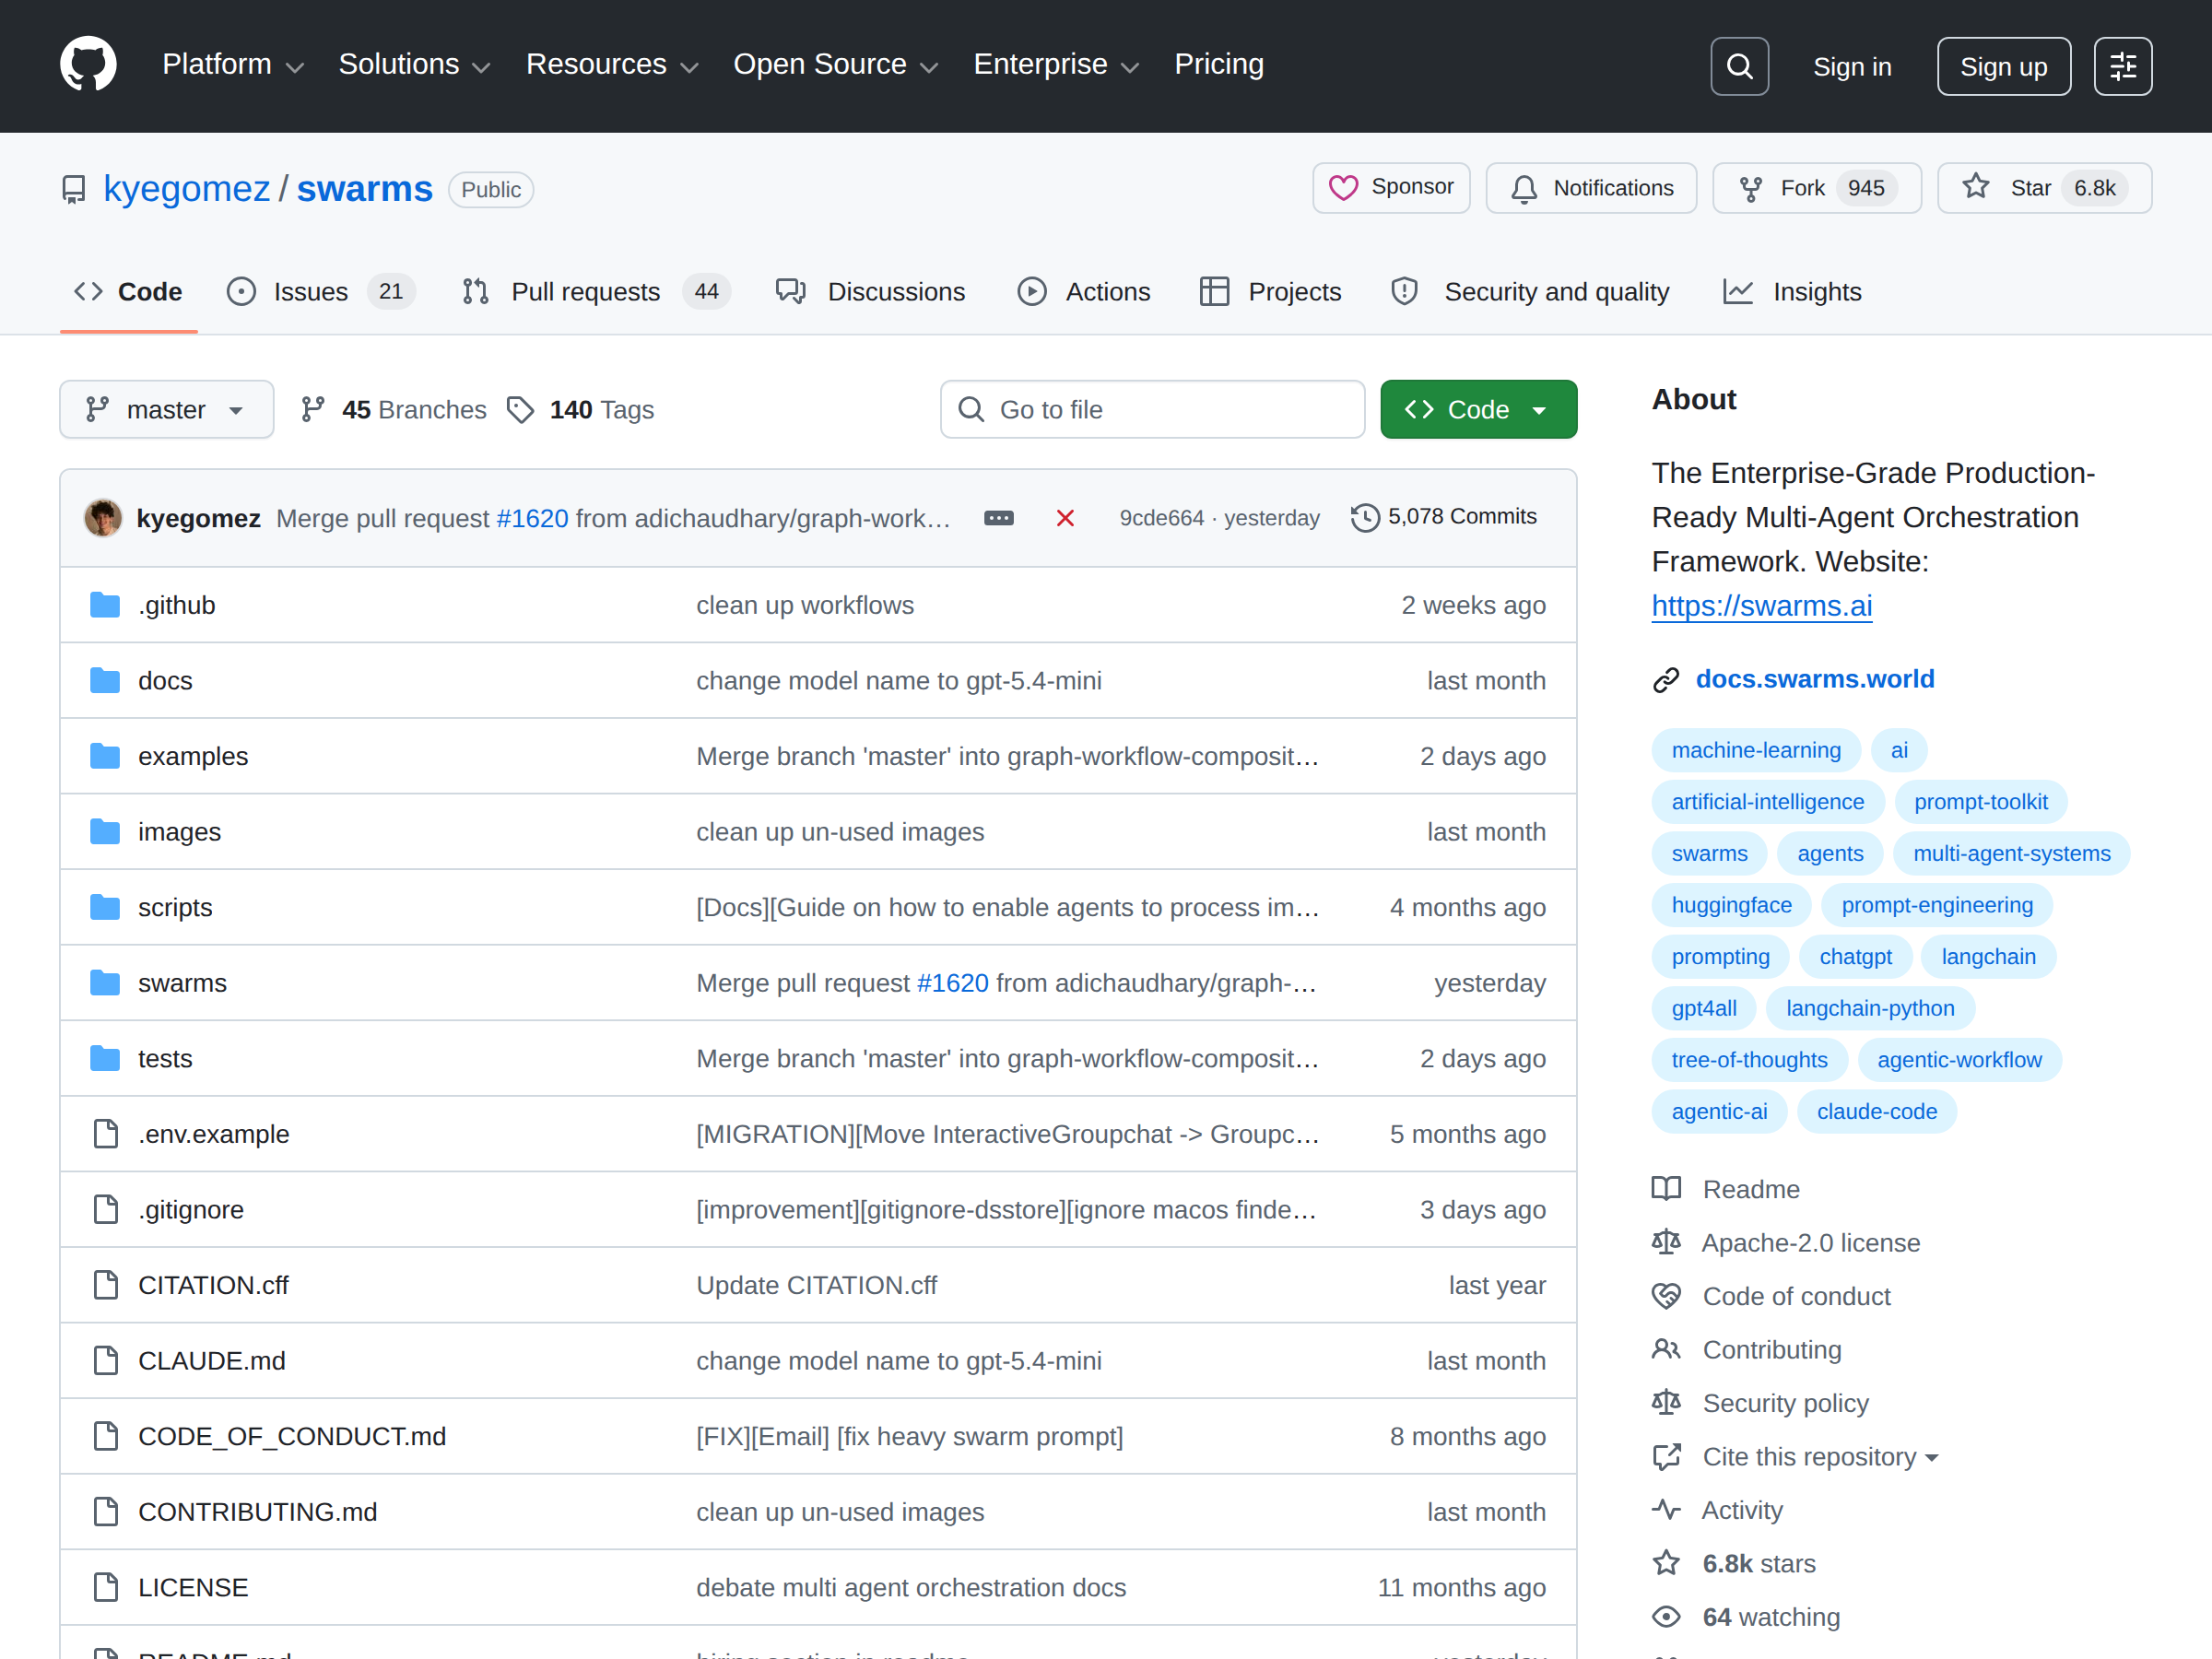
Task: Expand the Platform menu
Action: tap(233, 65)
